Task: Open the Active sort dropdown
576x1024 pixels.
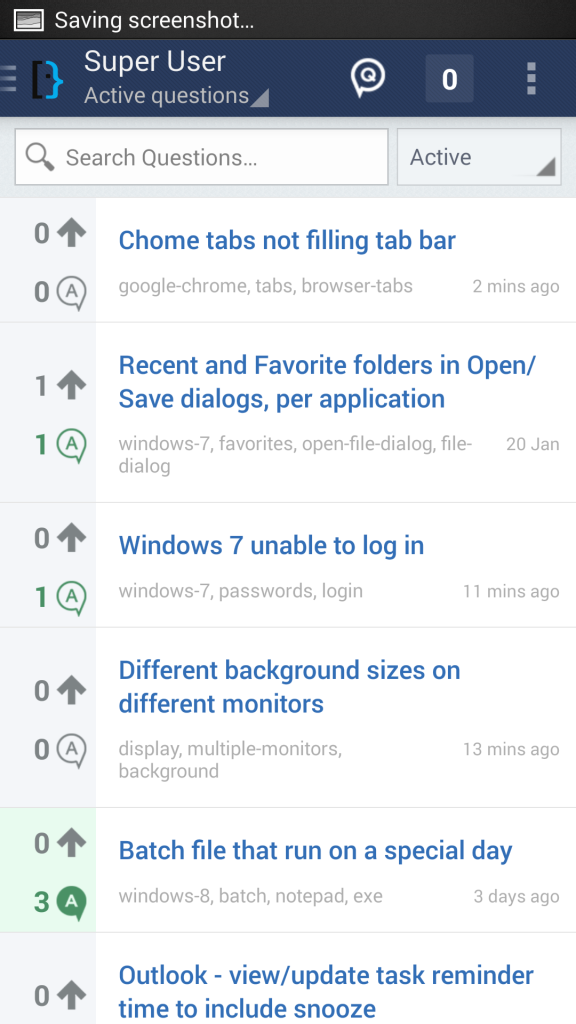Action: (x=479, y=157)
